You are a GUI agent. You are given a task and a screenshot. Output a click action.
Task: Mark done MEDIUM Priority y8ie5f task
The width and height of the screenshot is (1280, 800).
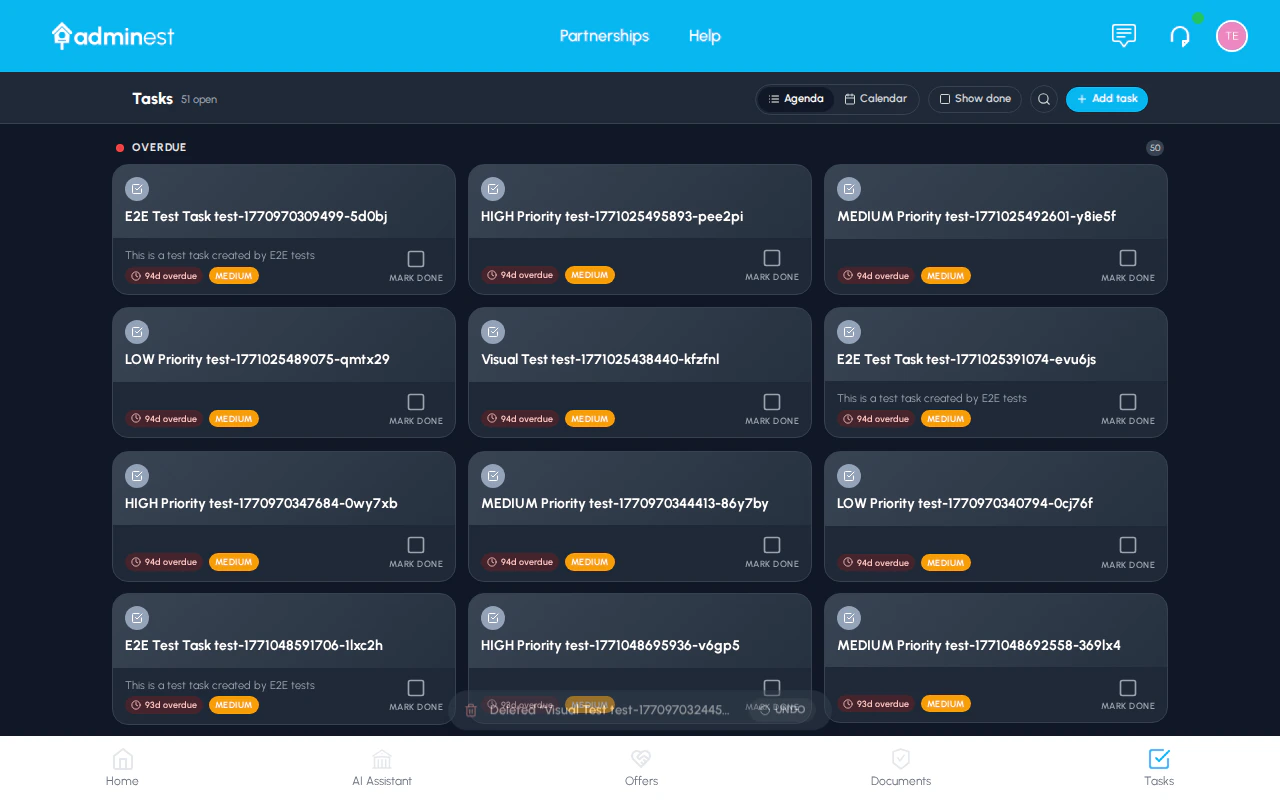pyautogui.click(x=1128, y=258)
